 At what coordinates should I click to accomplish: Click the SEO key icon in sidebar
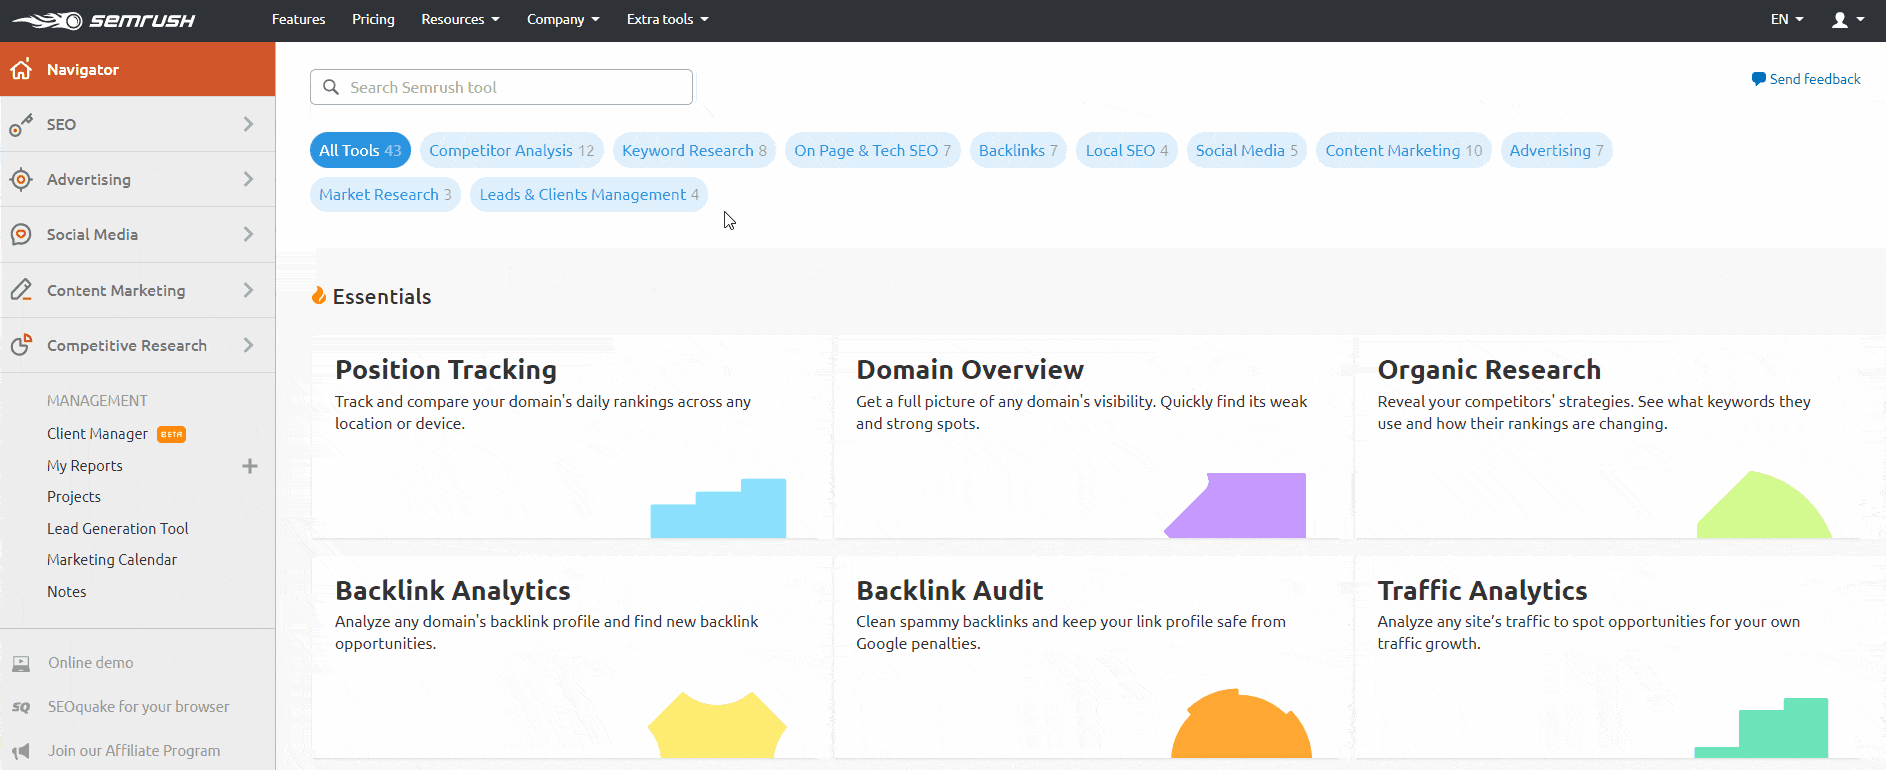click(x=21, y=125)
